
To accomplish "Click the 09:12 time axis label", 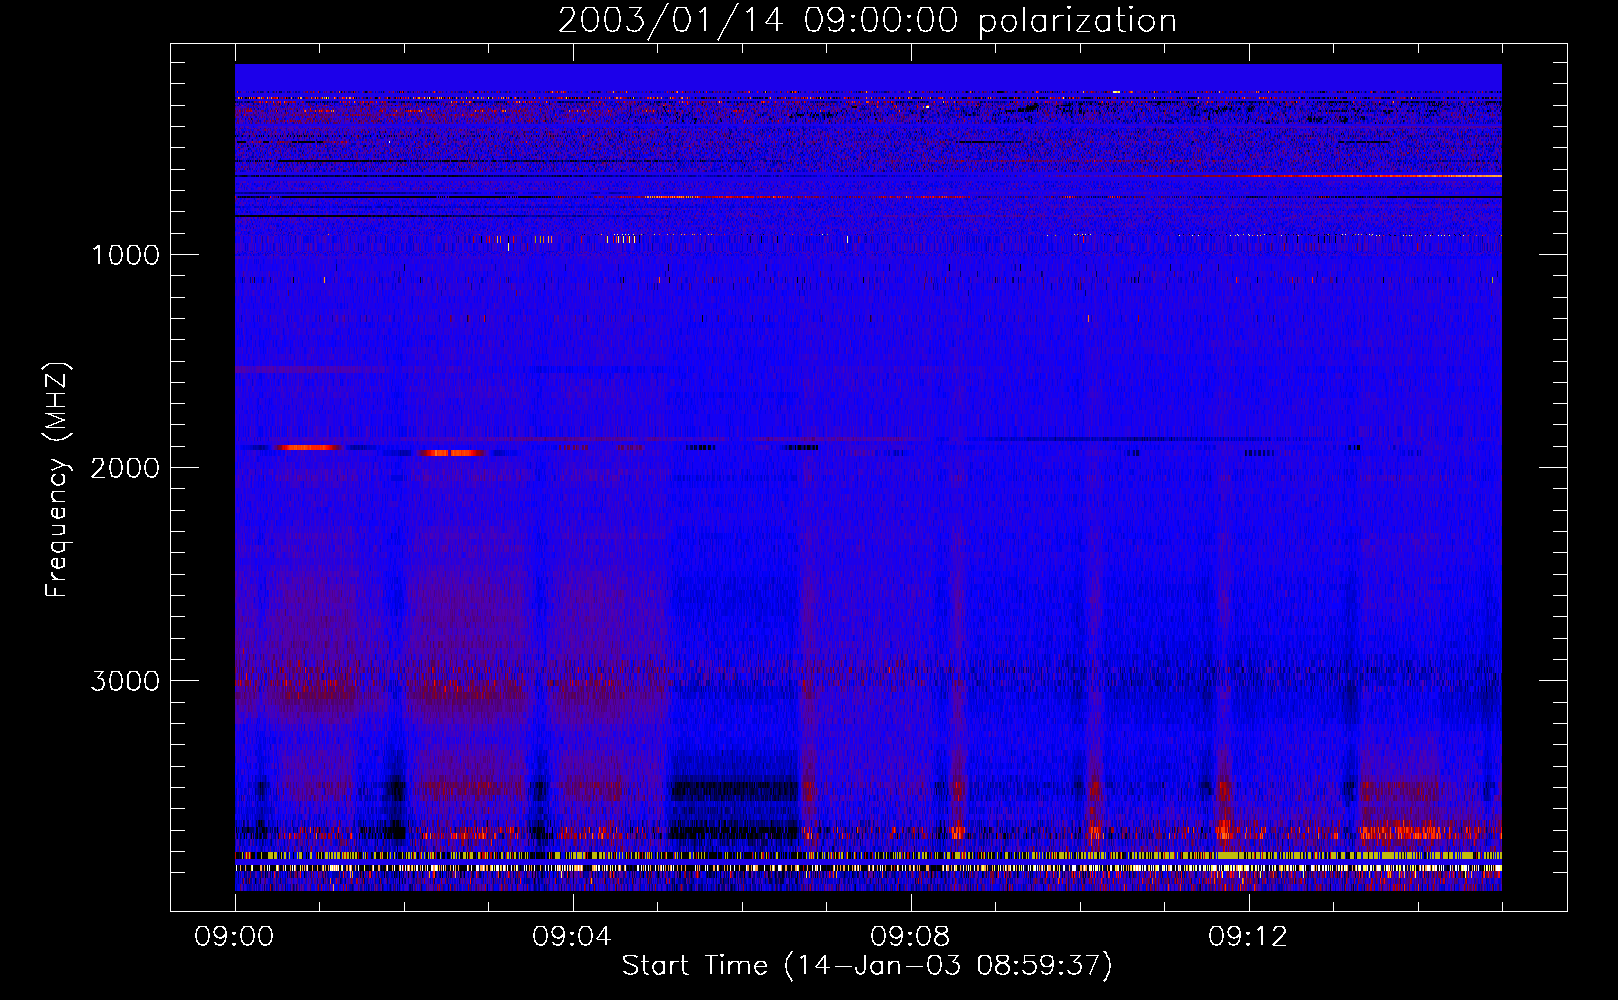I will pyautogui.click(x=1248, y=937).
